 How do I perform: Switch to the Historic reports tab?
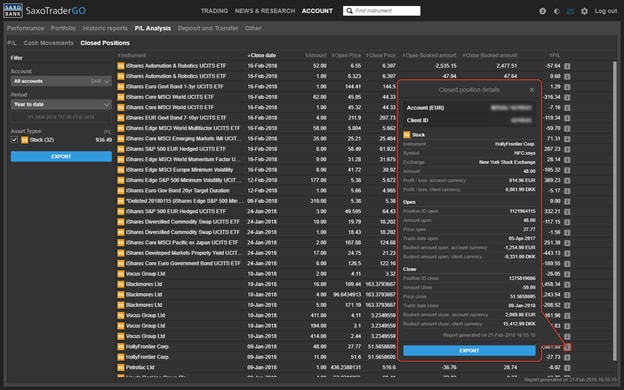pyautogui.click(x=105, y=28)
